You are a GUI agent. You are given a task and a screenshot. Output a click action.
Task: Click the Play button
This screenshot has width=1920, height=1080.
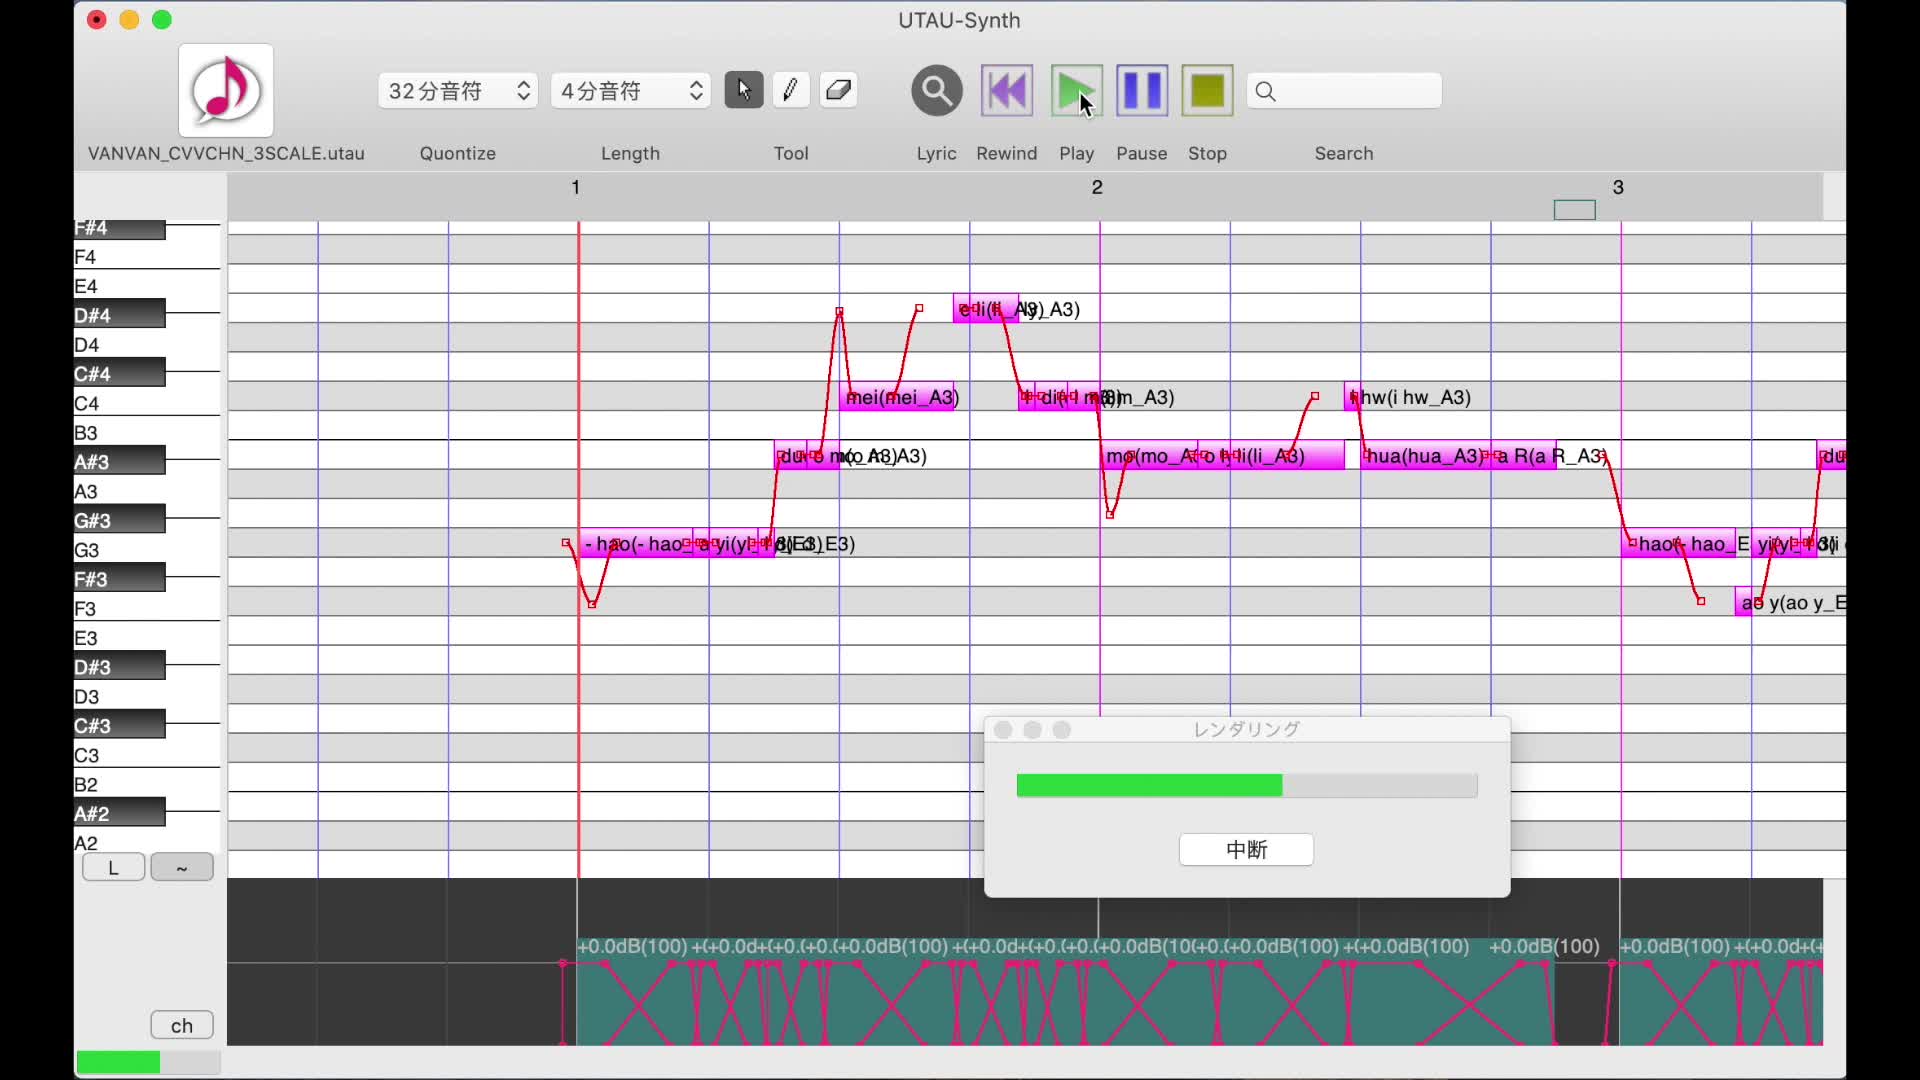(1076, 91)
